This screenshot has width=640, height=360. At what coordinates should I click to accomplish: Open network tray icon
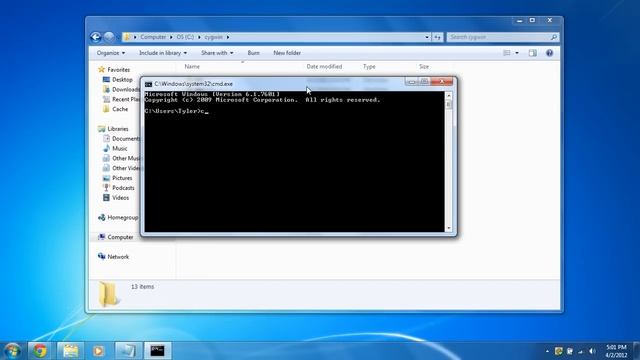(x=580, y=351)
